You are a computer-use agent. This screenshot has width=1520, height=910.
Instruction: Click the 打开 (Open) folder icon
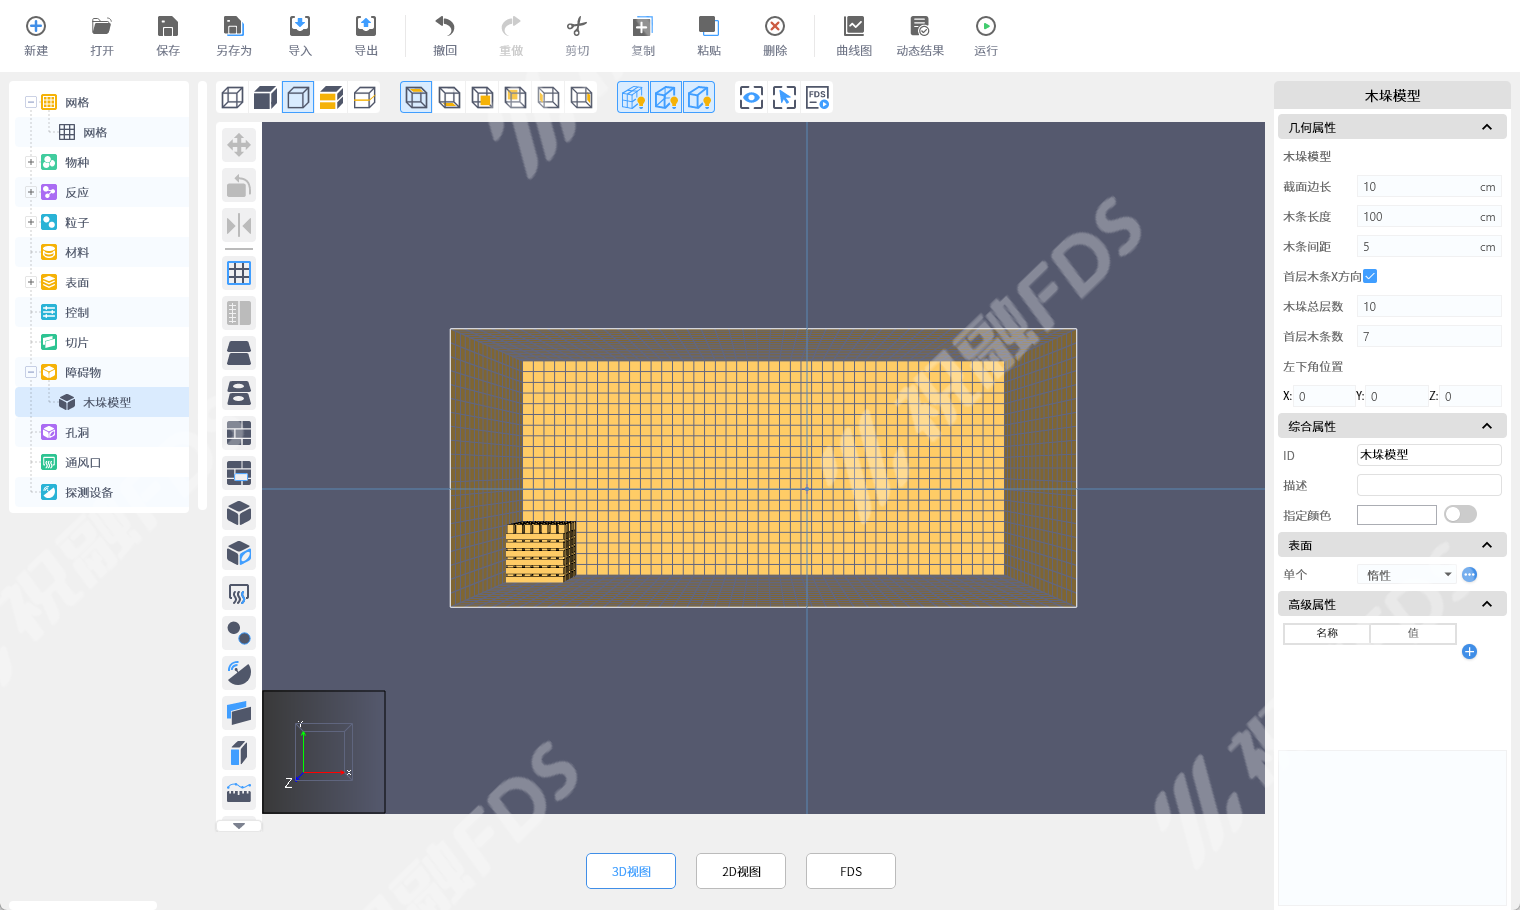click(x=102, y=27)
